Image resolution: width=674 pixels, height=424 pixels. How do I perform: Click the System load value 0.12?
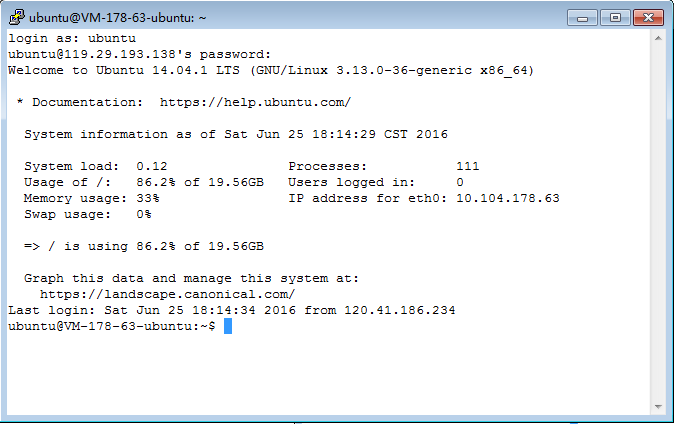[152, 166]
